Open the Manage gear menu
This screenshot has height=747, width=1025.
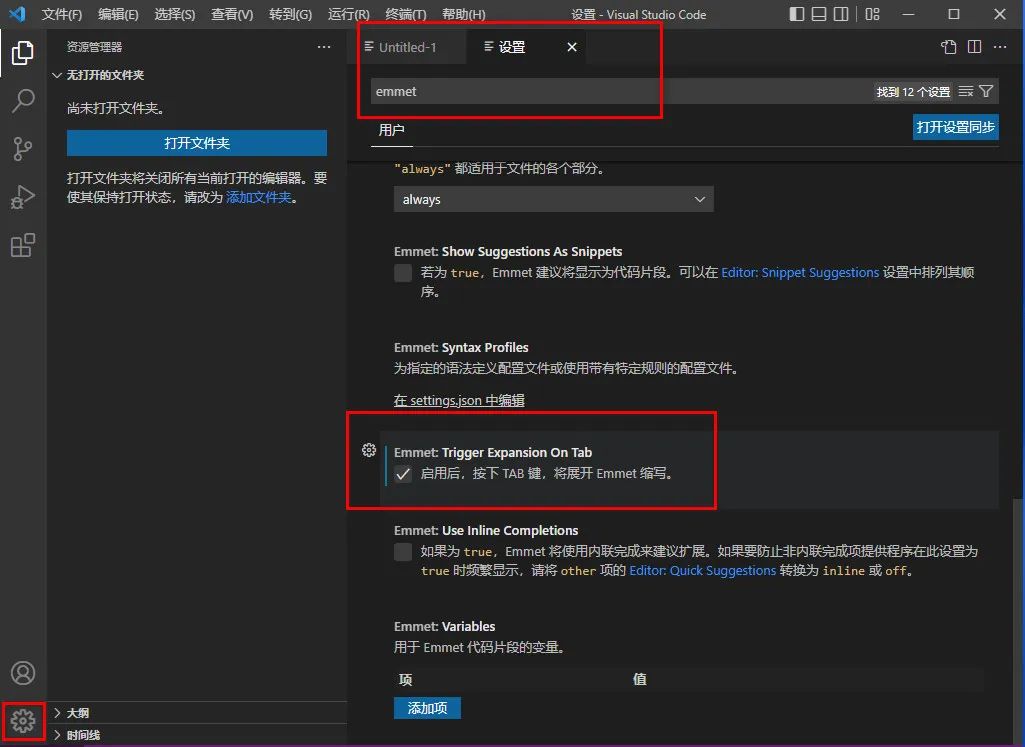(x=23, y=721)
